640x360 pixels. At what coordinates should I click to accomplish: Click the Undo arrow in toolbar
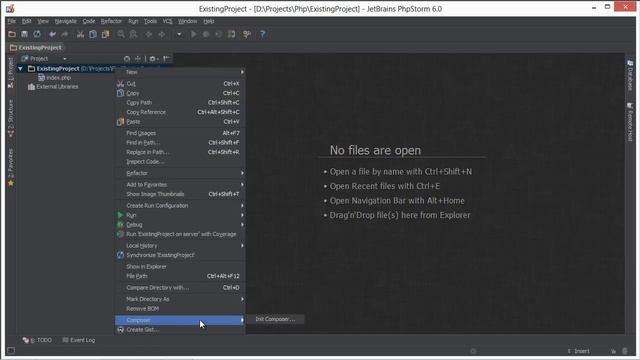point(52,34)
